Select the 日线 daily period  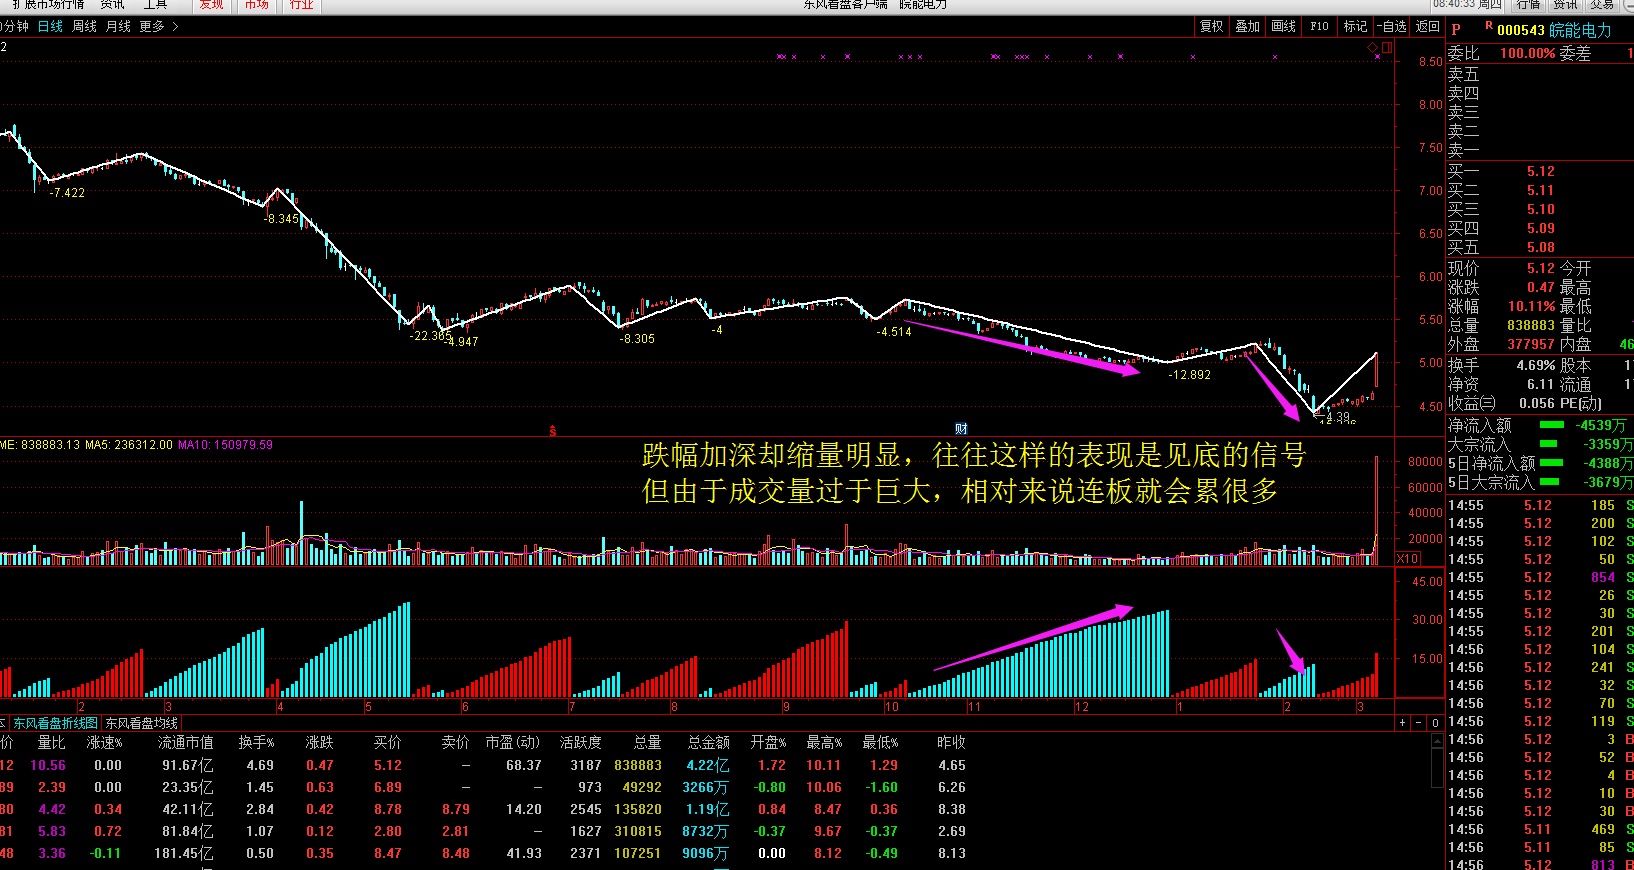(51, 26)
